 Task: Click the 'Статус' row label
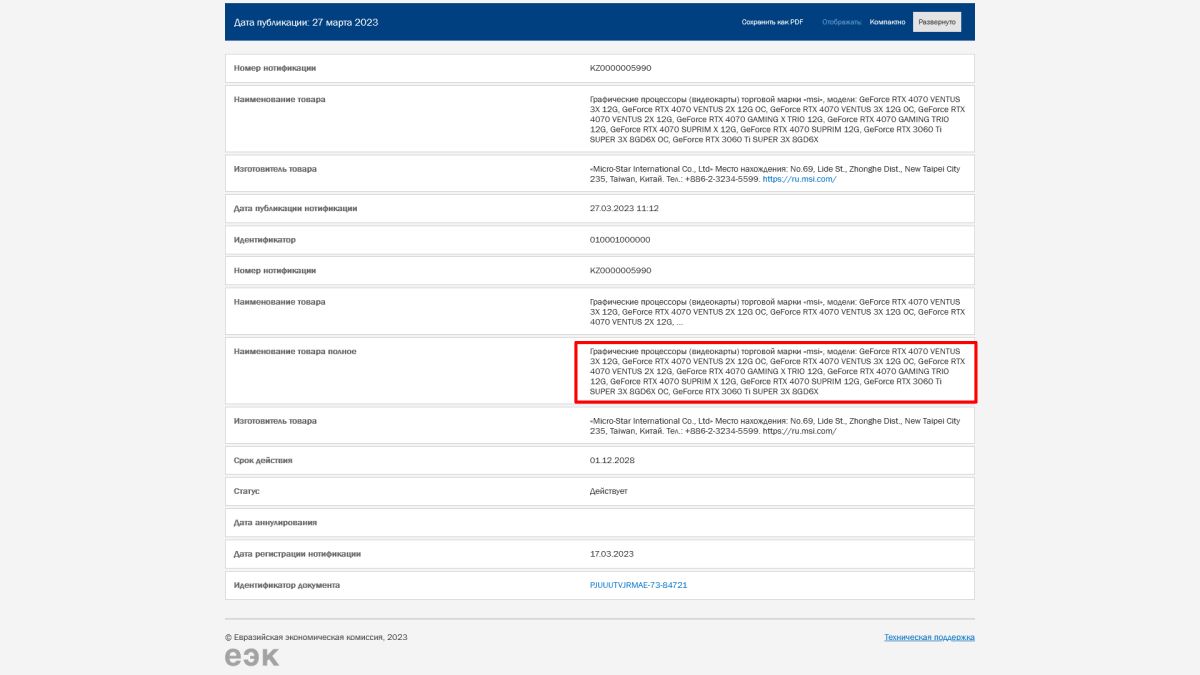(246, 492)
